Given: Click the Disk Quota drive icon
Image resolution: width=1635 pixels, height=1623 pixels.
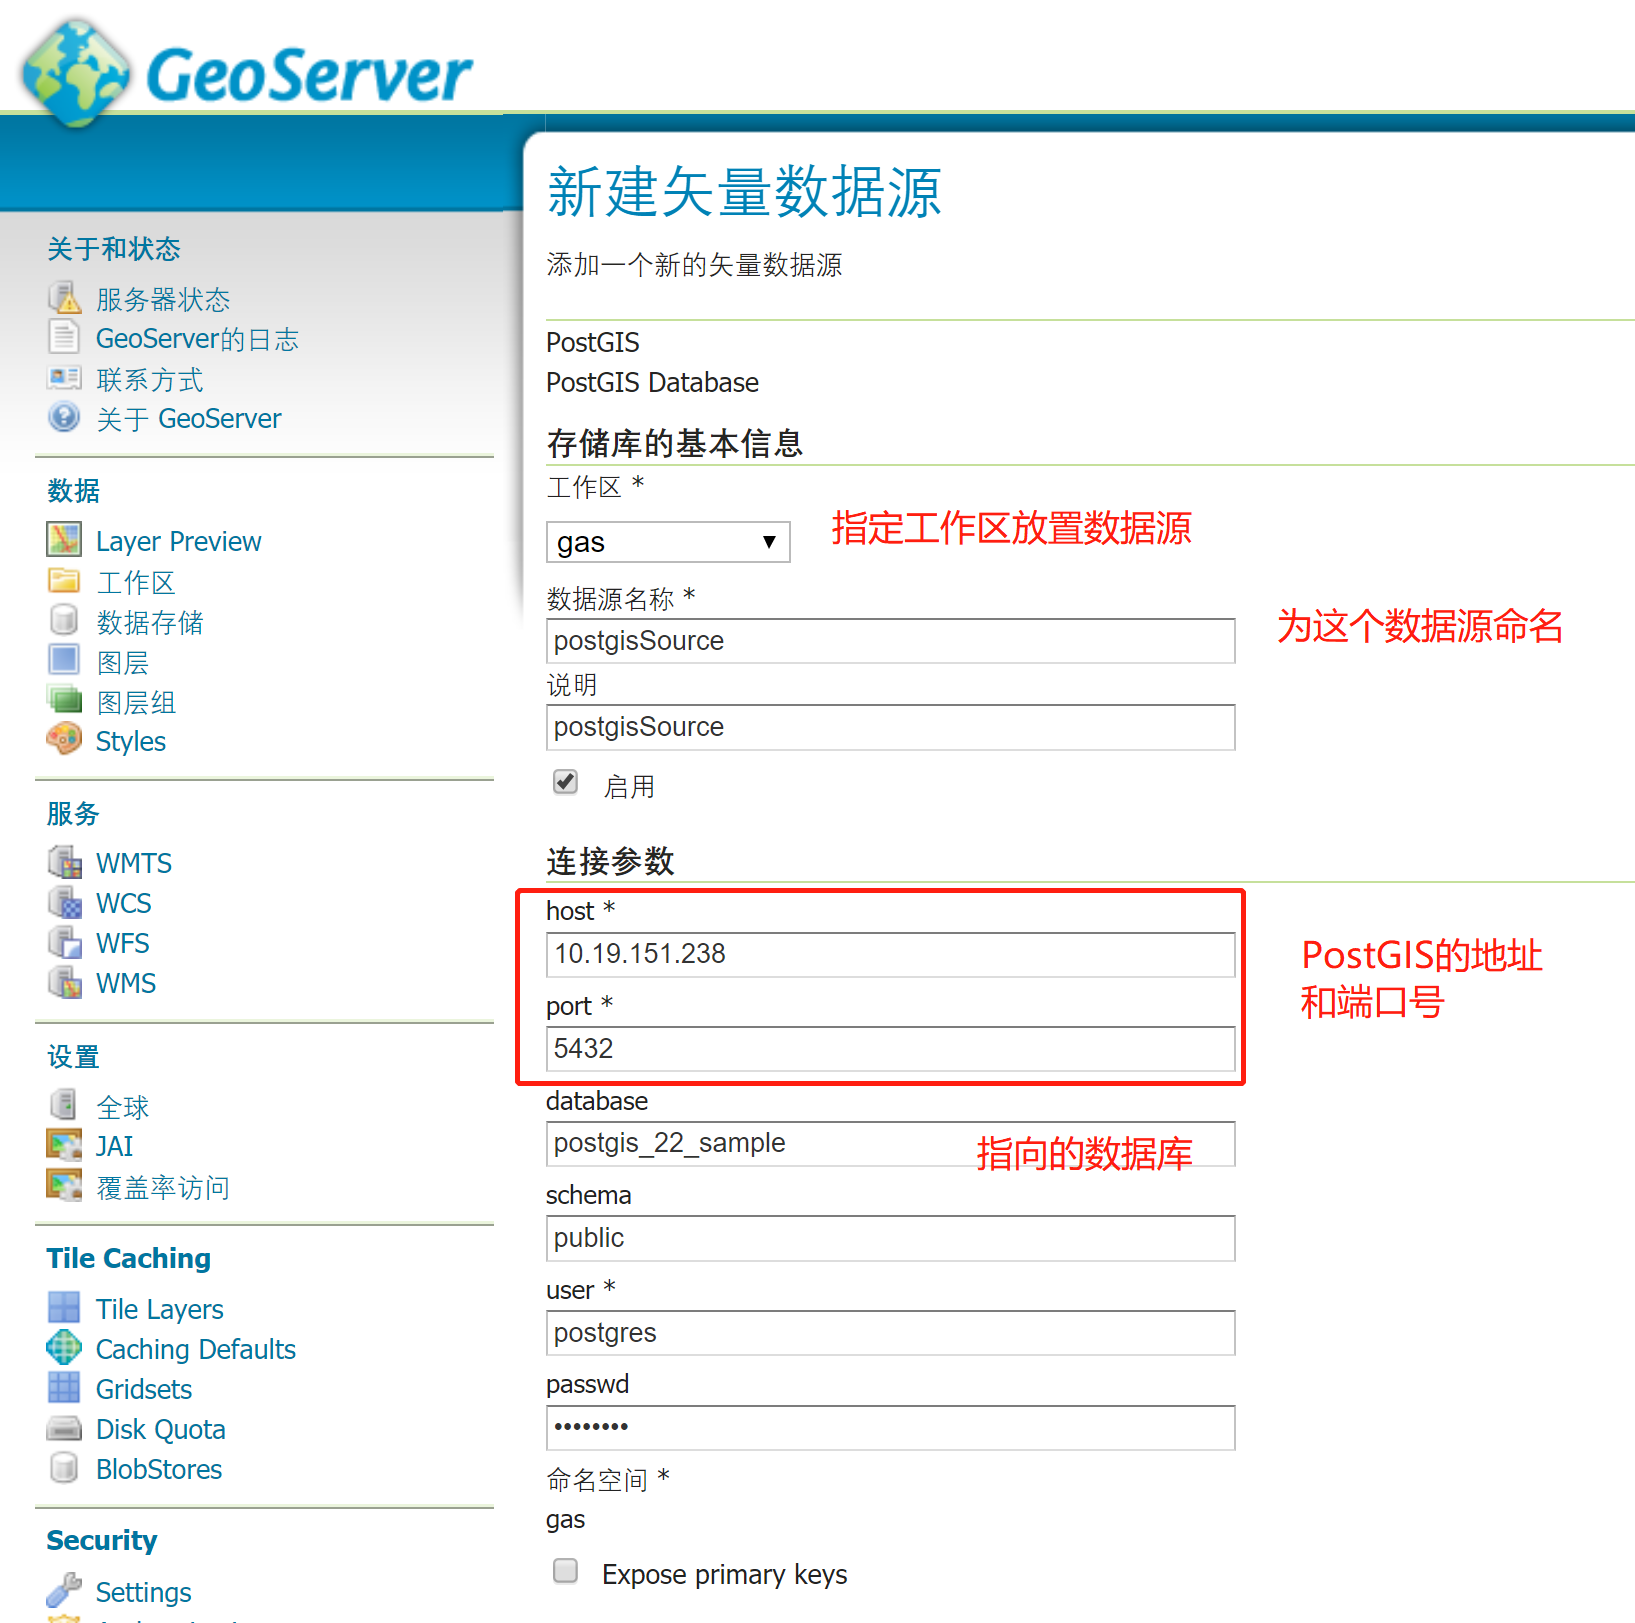Looking at the screenshot, I should [x=64, y=1428].
